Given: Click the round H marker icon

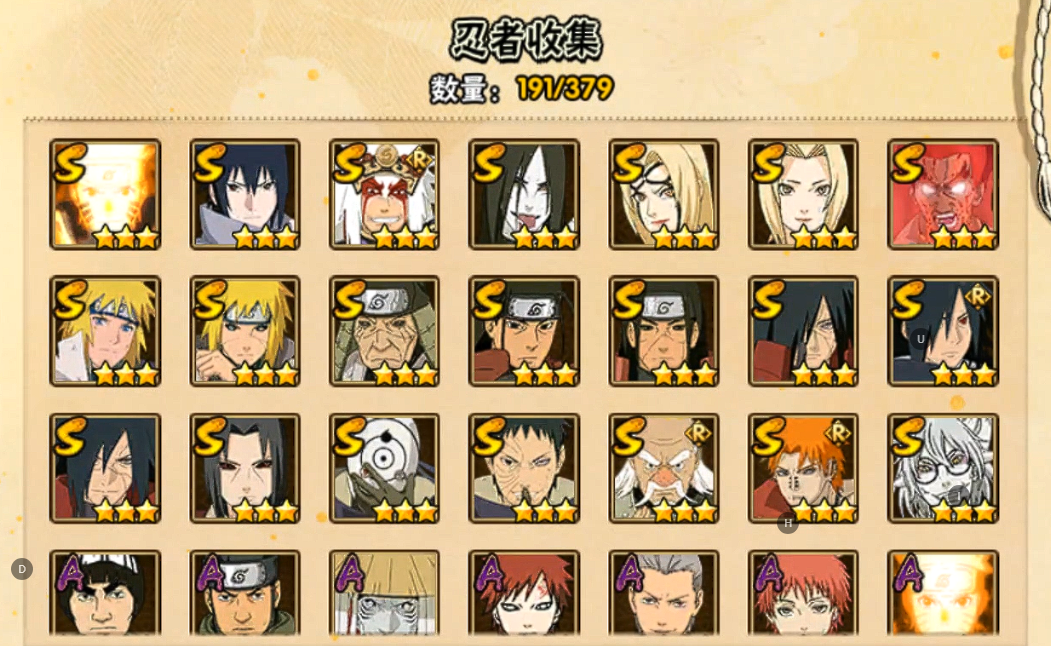Looking at the screenshot, I should pos(788,523).
